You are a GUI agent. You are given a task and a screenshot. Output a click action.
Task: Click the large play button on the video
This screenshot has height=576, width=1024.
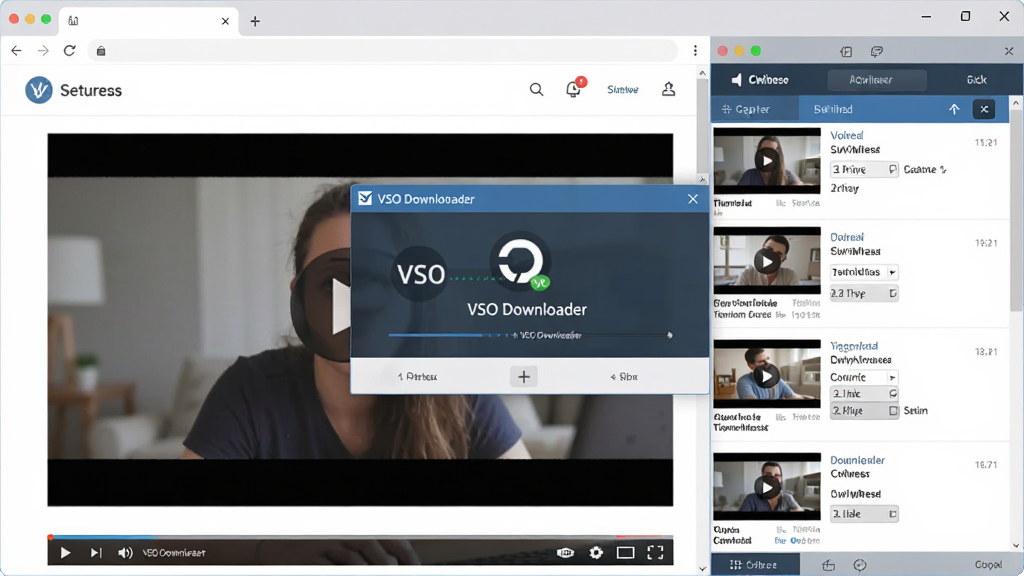pyautogui.click(x=321, y=305)
